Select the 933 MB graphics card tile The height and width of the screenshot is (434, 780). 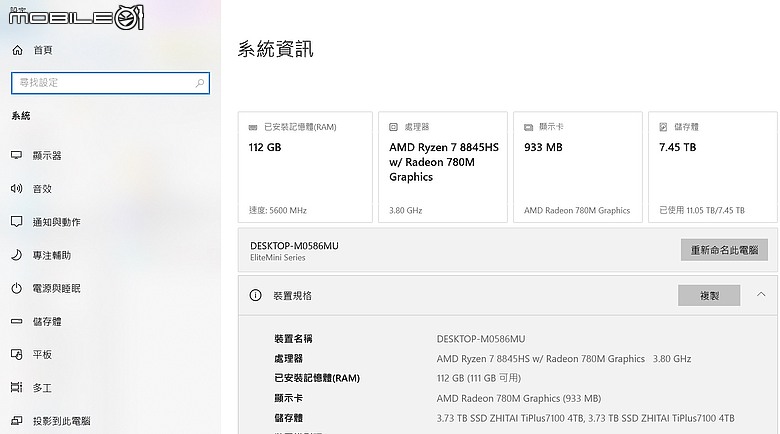point(578,167)
